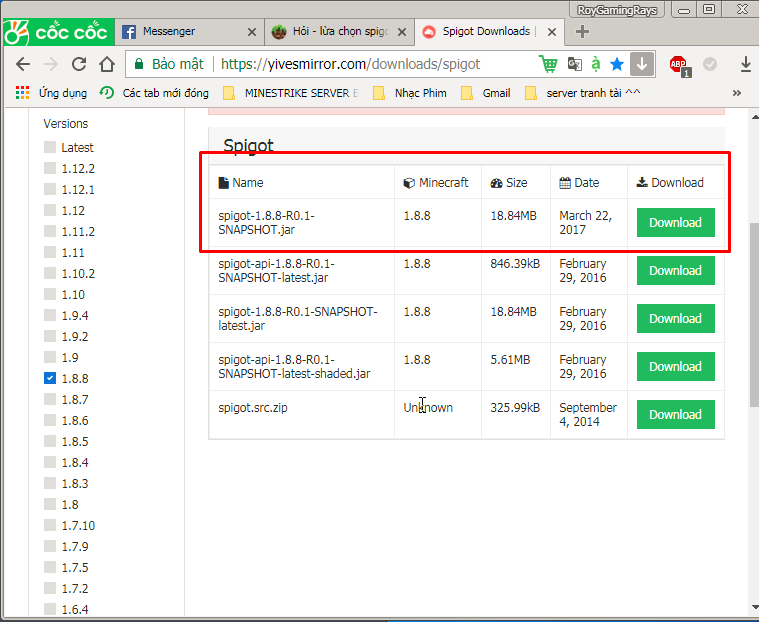Open the Adblock Plus extension
The height and width of the screenshot is (622, 759).
point(680,65)
